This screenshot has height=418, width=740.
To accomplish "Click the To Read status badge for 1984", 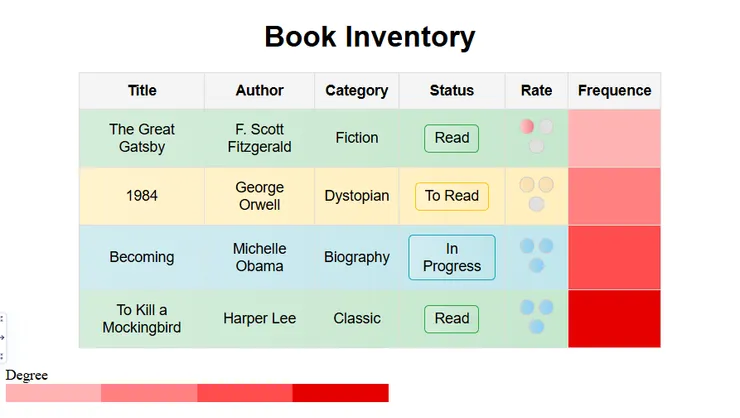I will click(451, 196).
